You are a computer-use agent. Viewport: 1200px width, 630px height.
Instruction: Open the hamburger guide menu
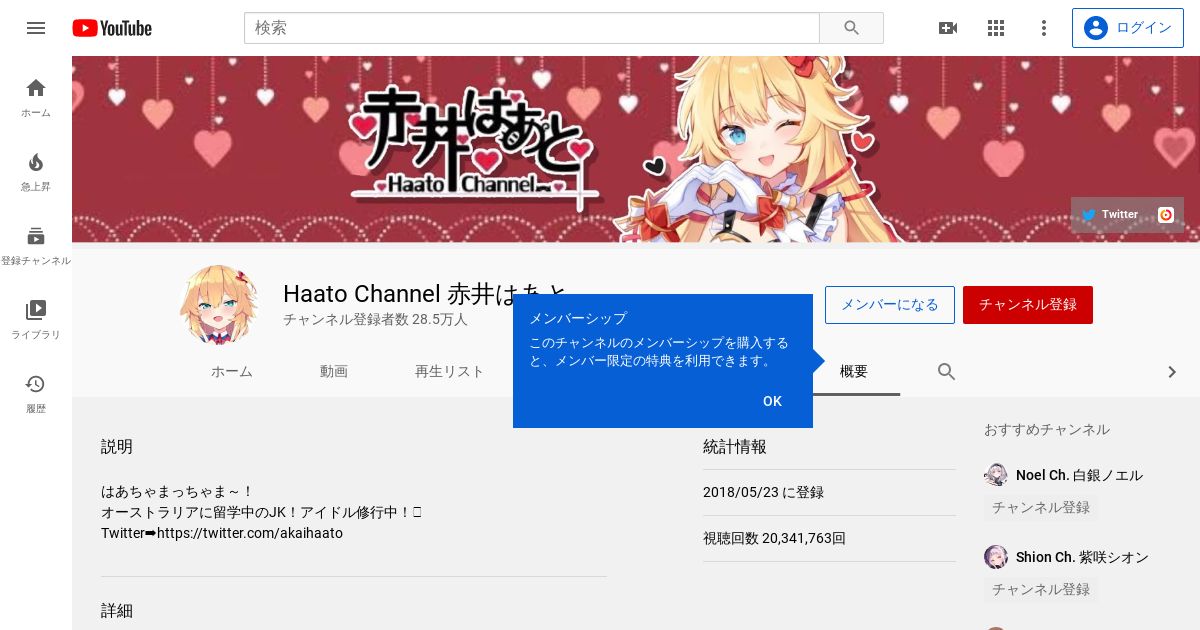click(36, 28)
